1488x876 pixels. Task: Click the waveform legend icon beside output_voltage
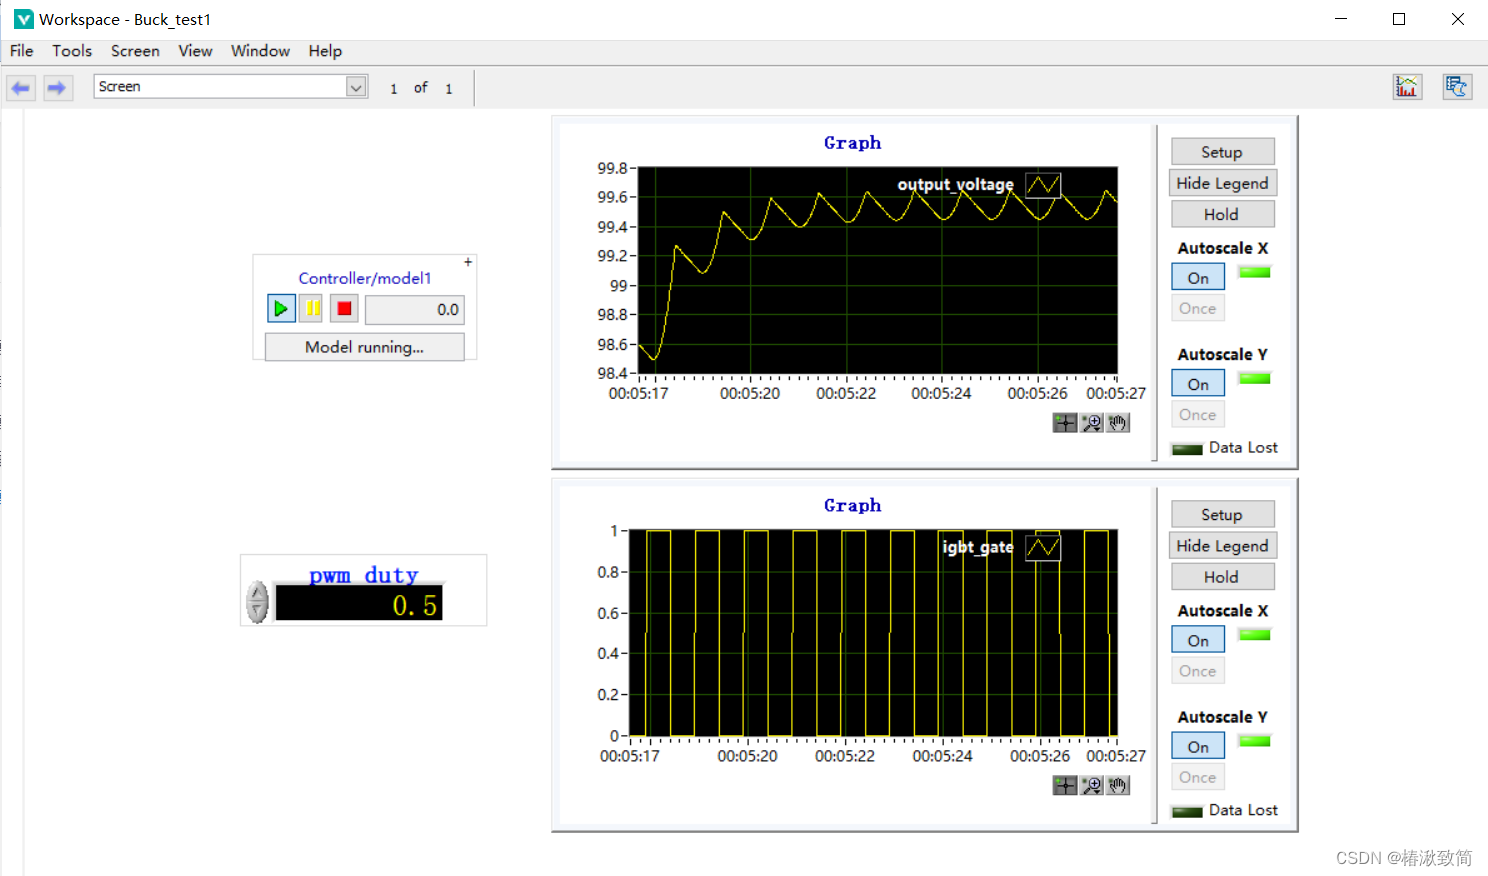pyautogui.click(x=1042, y=184)
